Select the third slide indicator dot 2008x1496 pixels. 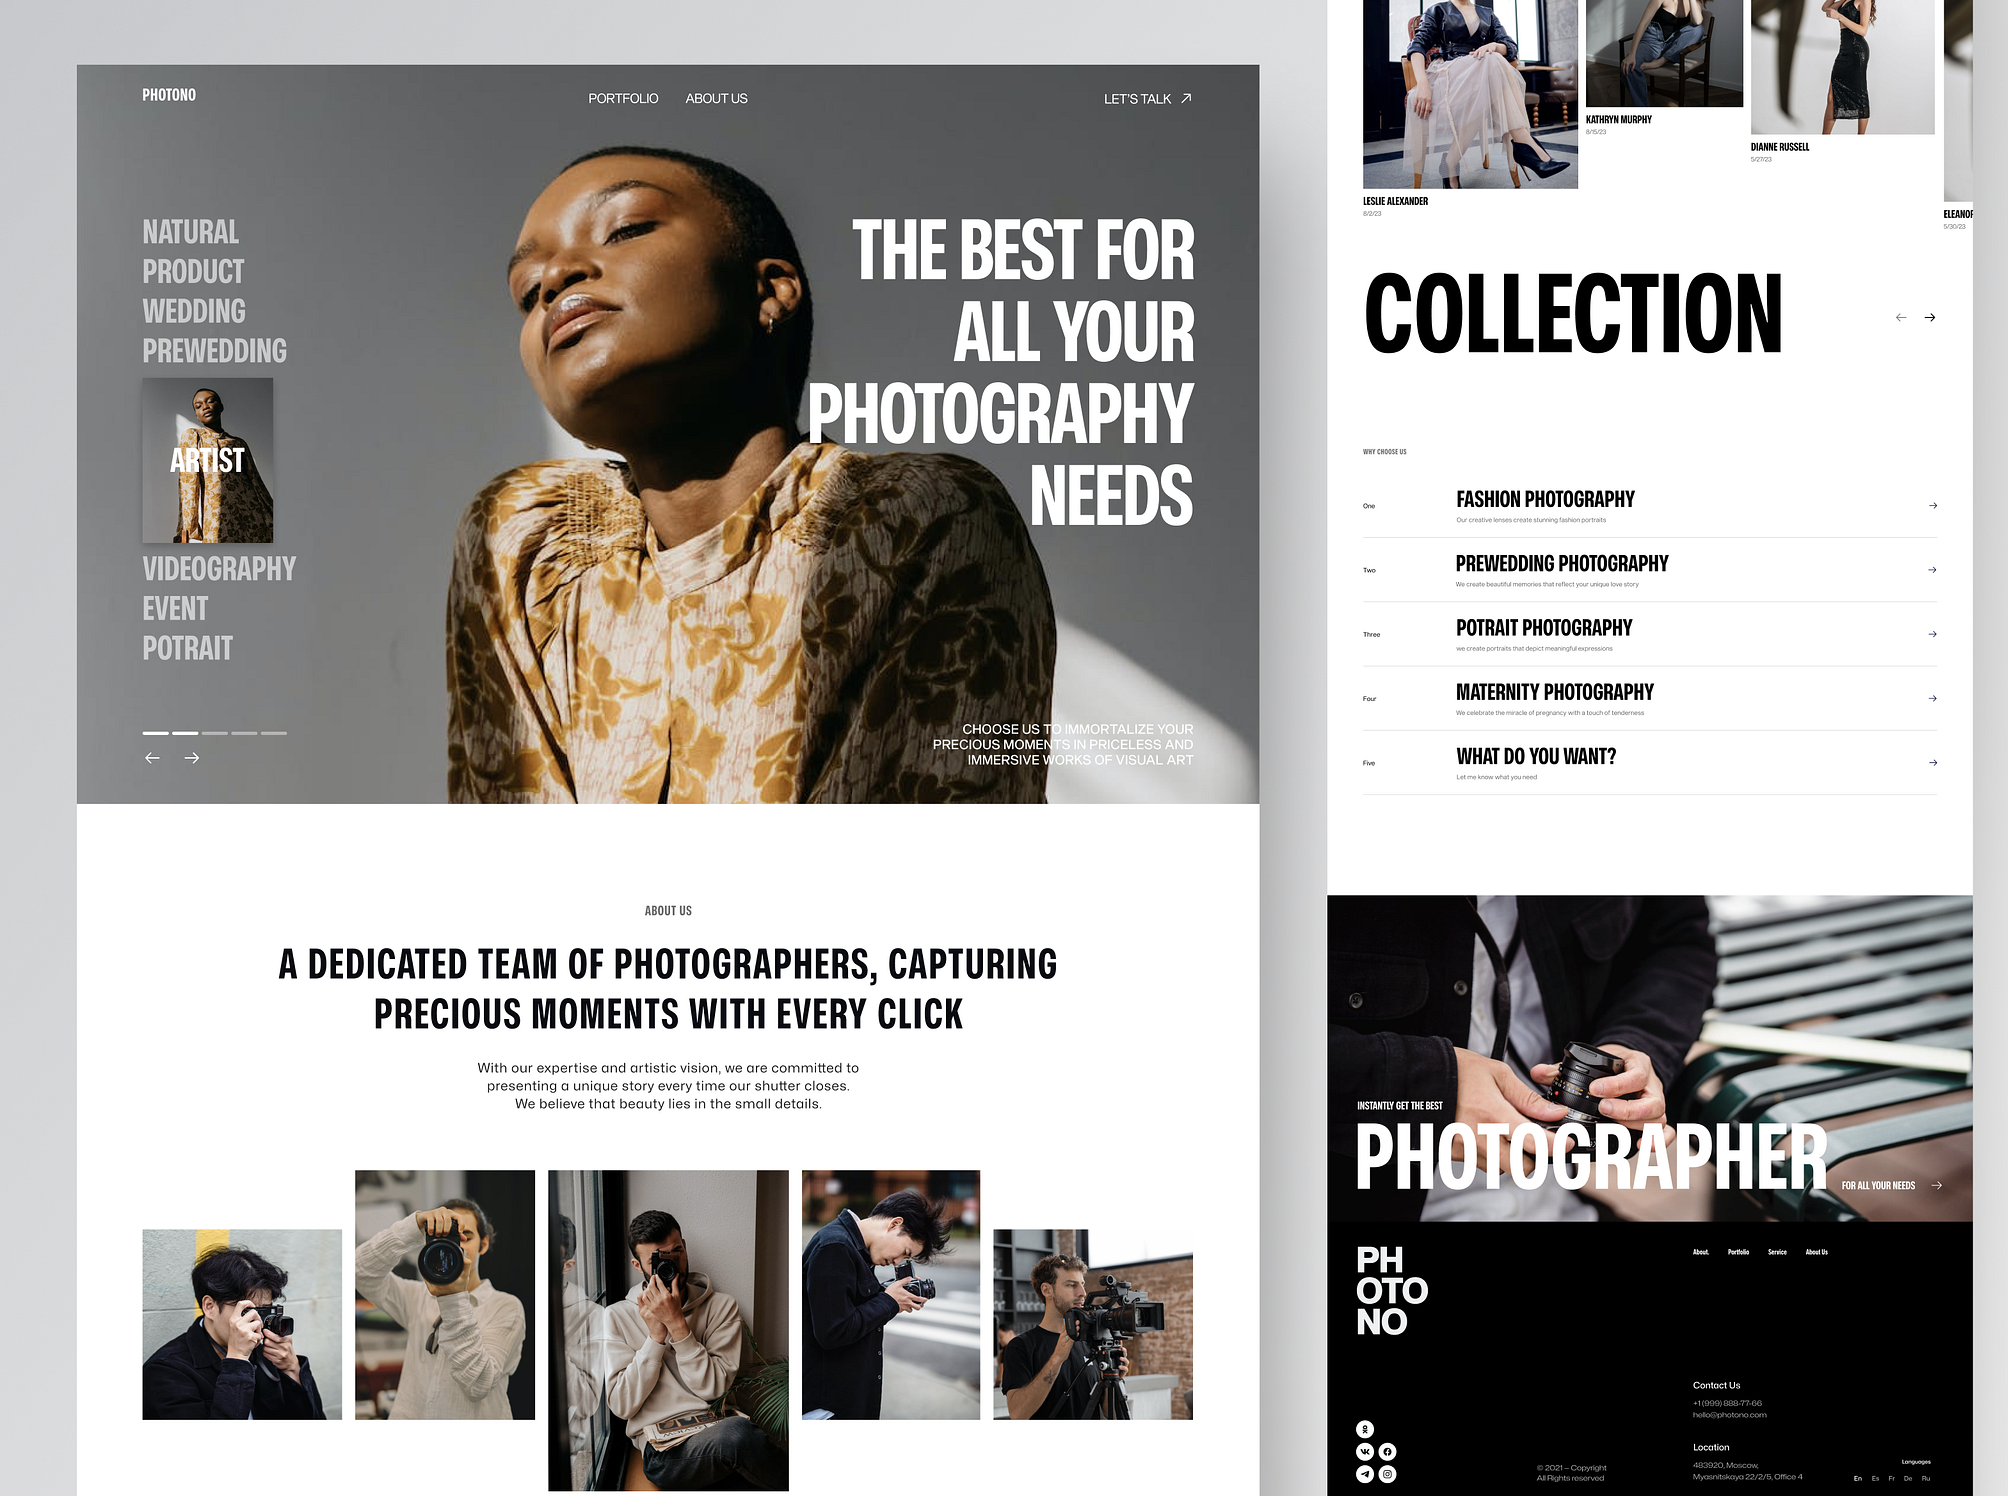coord(212,729)
